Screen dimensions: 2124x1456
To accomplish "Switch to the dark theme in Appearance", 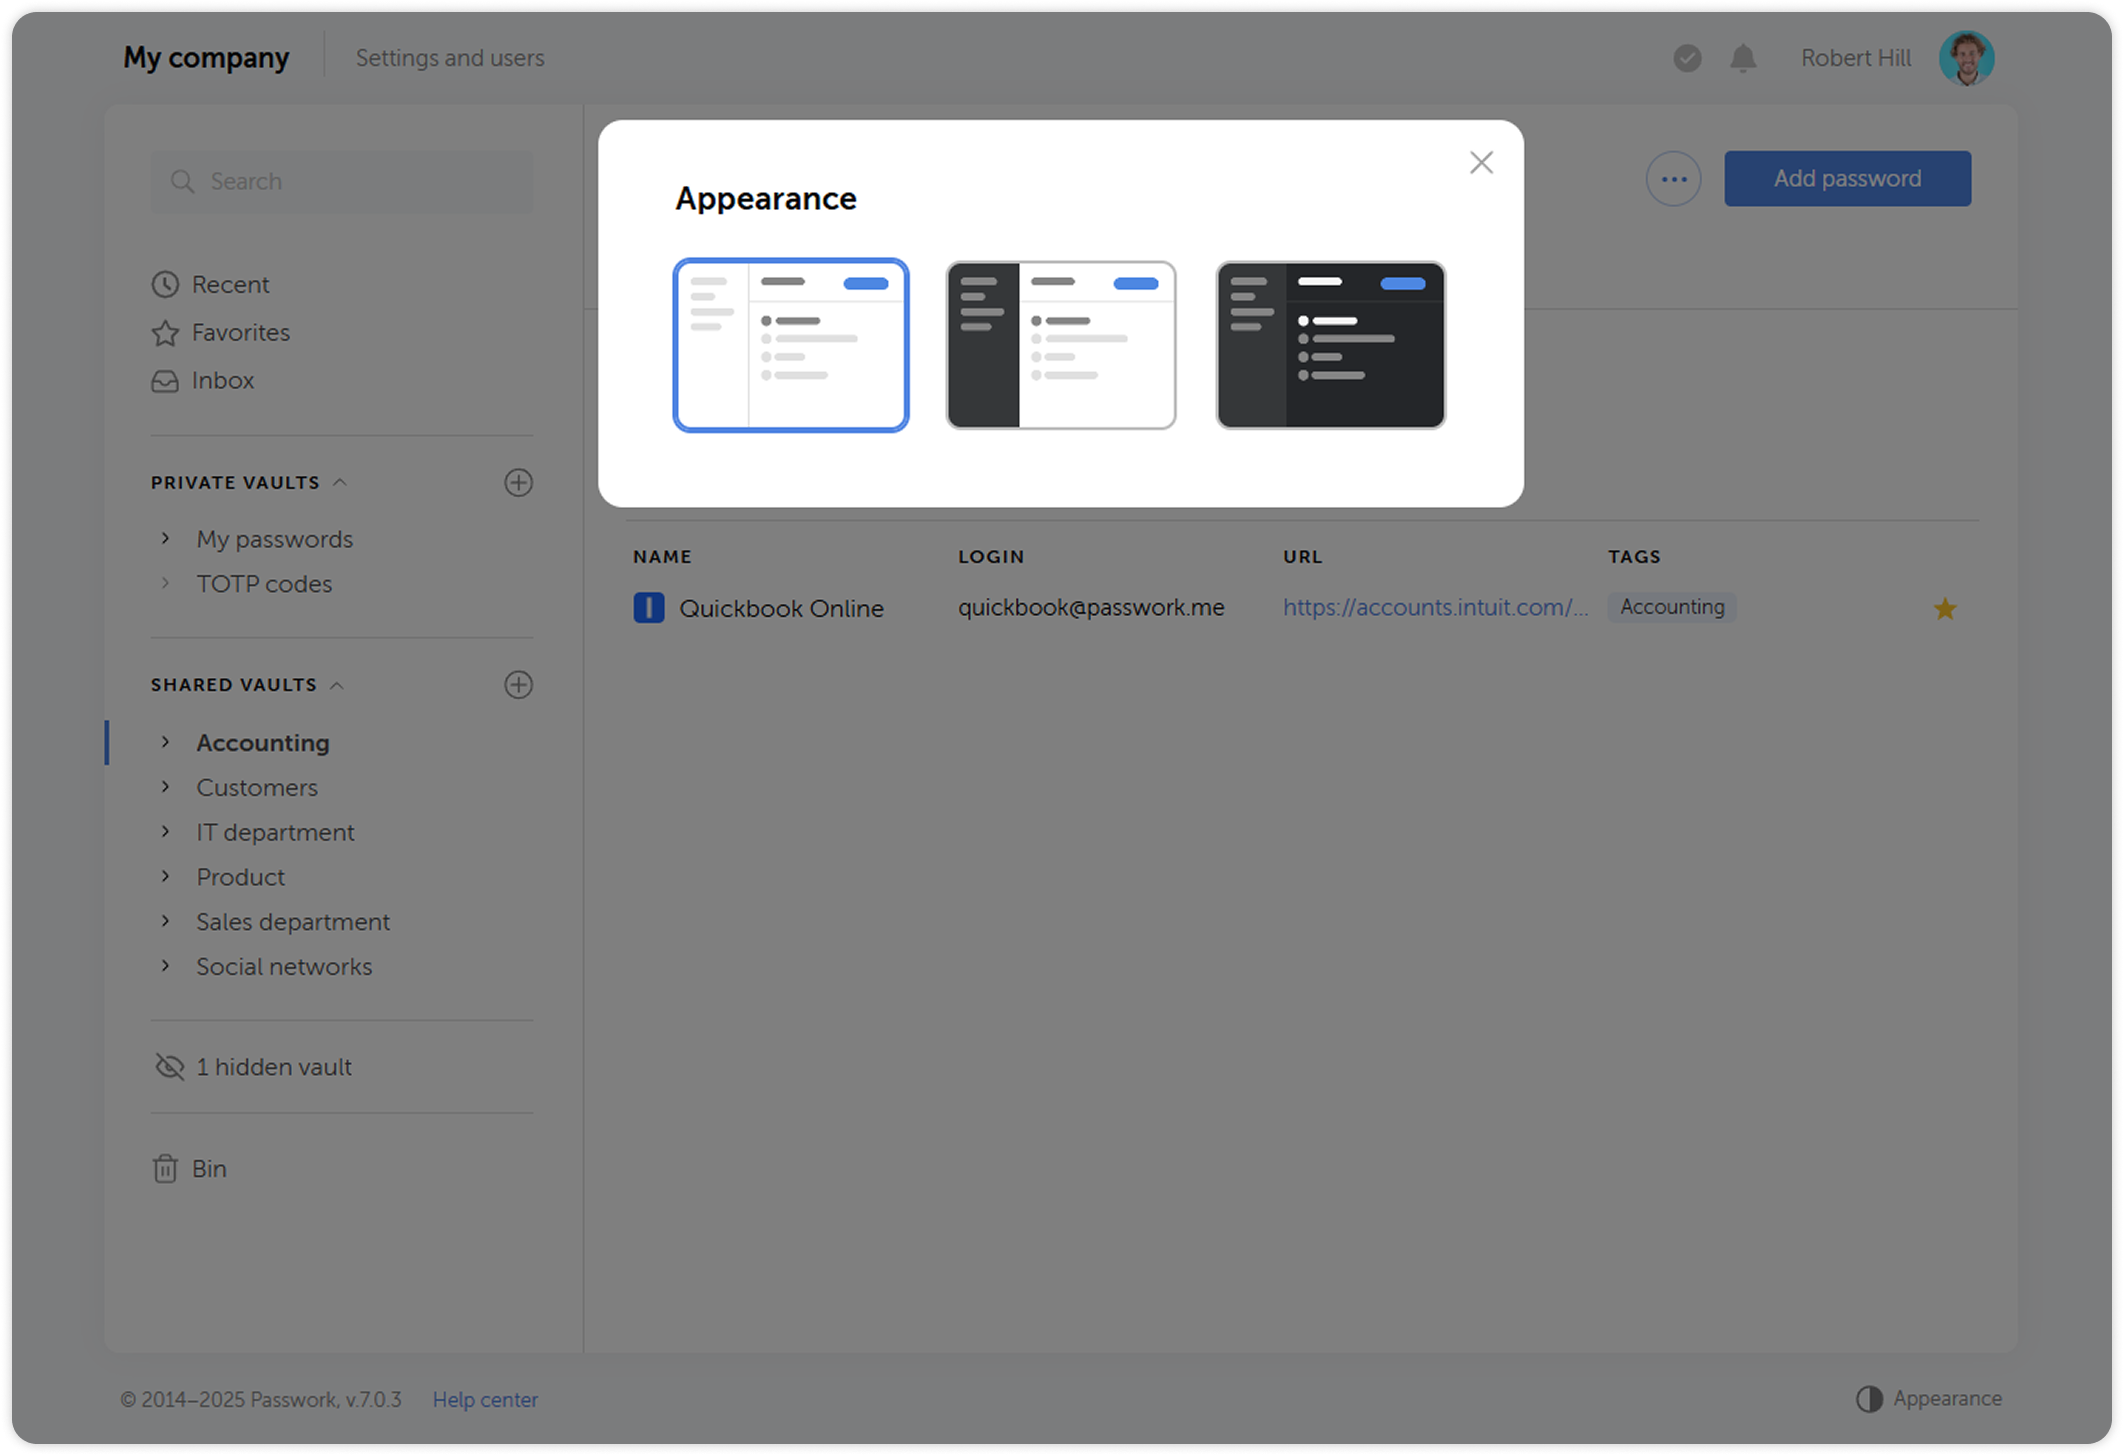I will (x=1330, y=345).
